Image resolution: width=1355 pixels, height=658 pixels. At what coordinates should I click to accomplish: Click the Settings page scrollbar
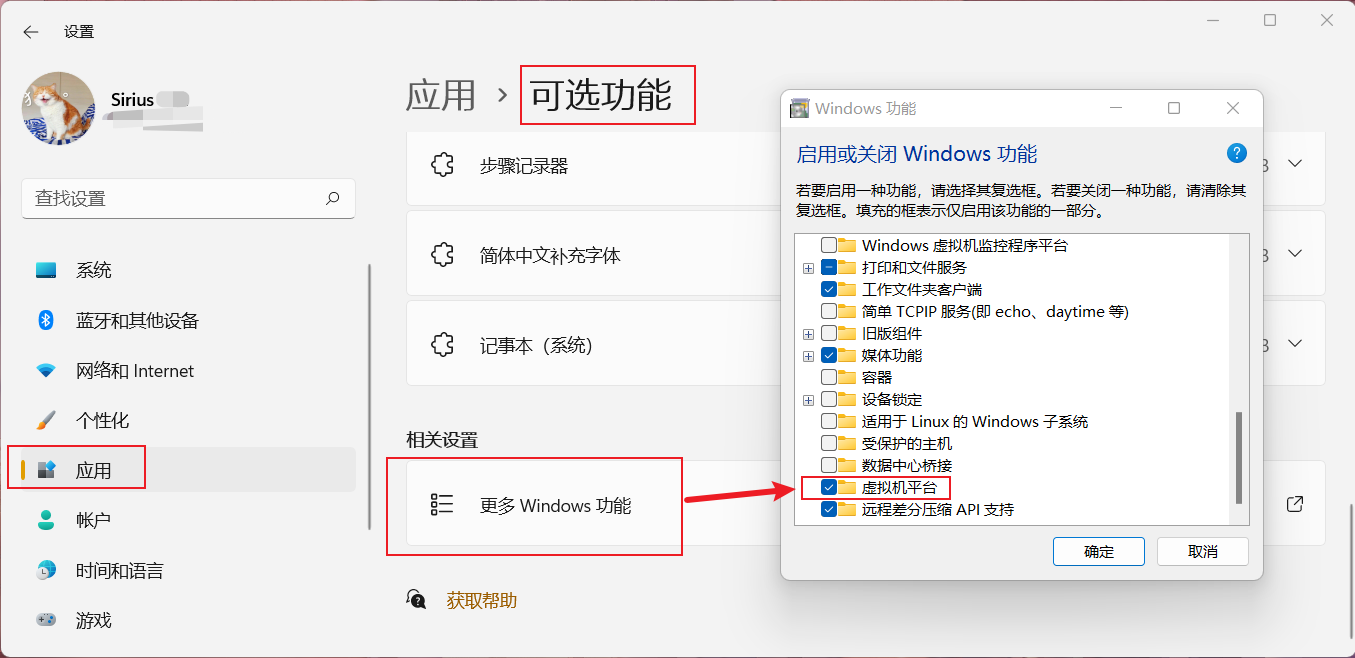1351,571
